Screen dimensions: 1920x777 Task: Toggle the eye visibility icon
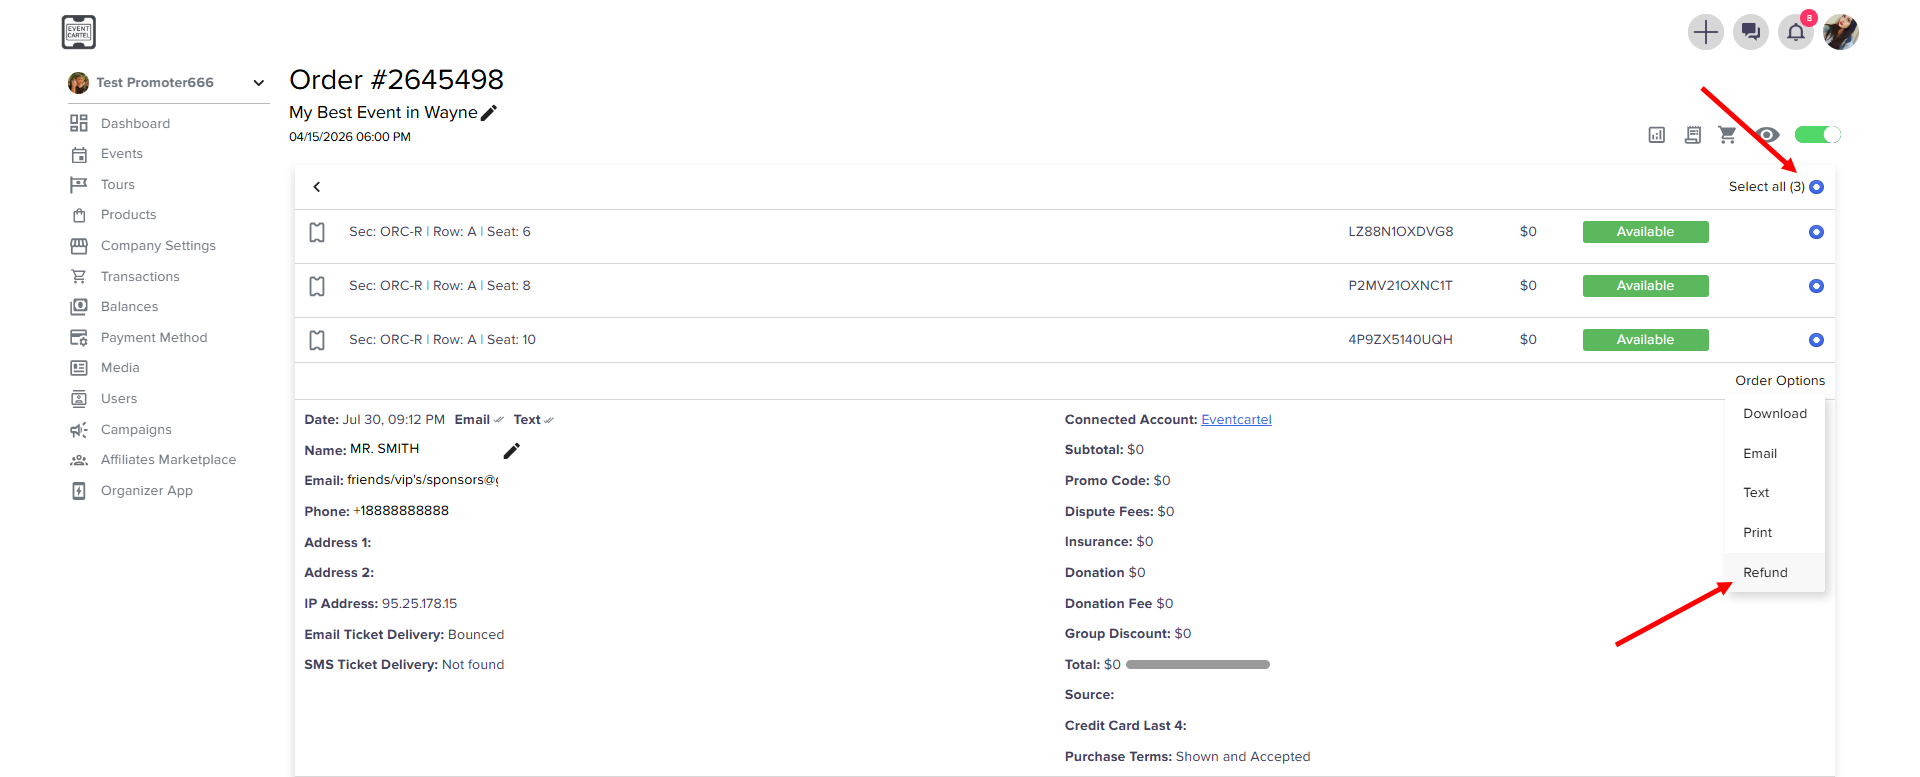(1767, 135)
